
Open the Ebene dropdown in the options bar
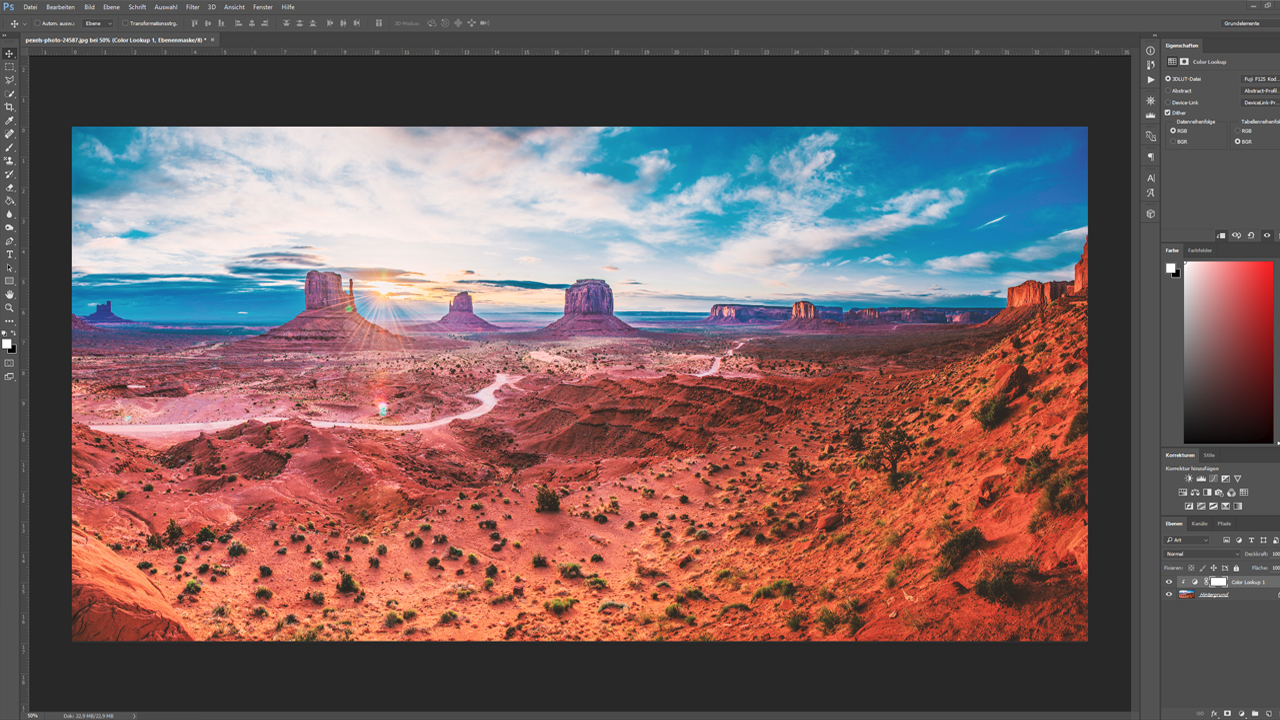97,22
